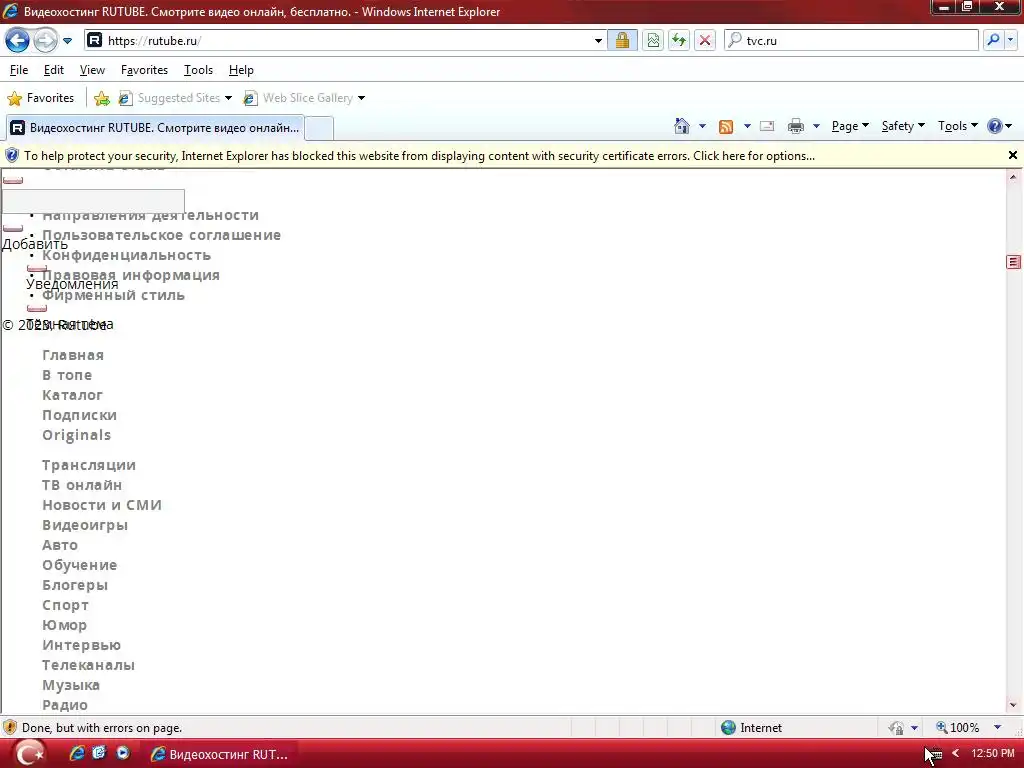1024x768 pixels.
Task: Open the Спорт category link
Action: coord(65,605)
